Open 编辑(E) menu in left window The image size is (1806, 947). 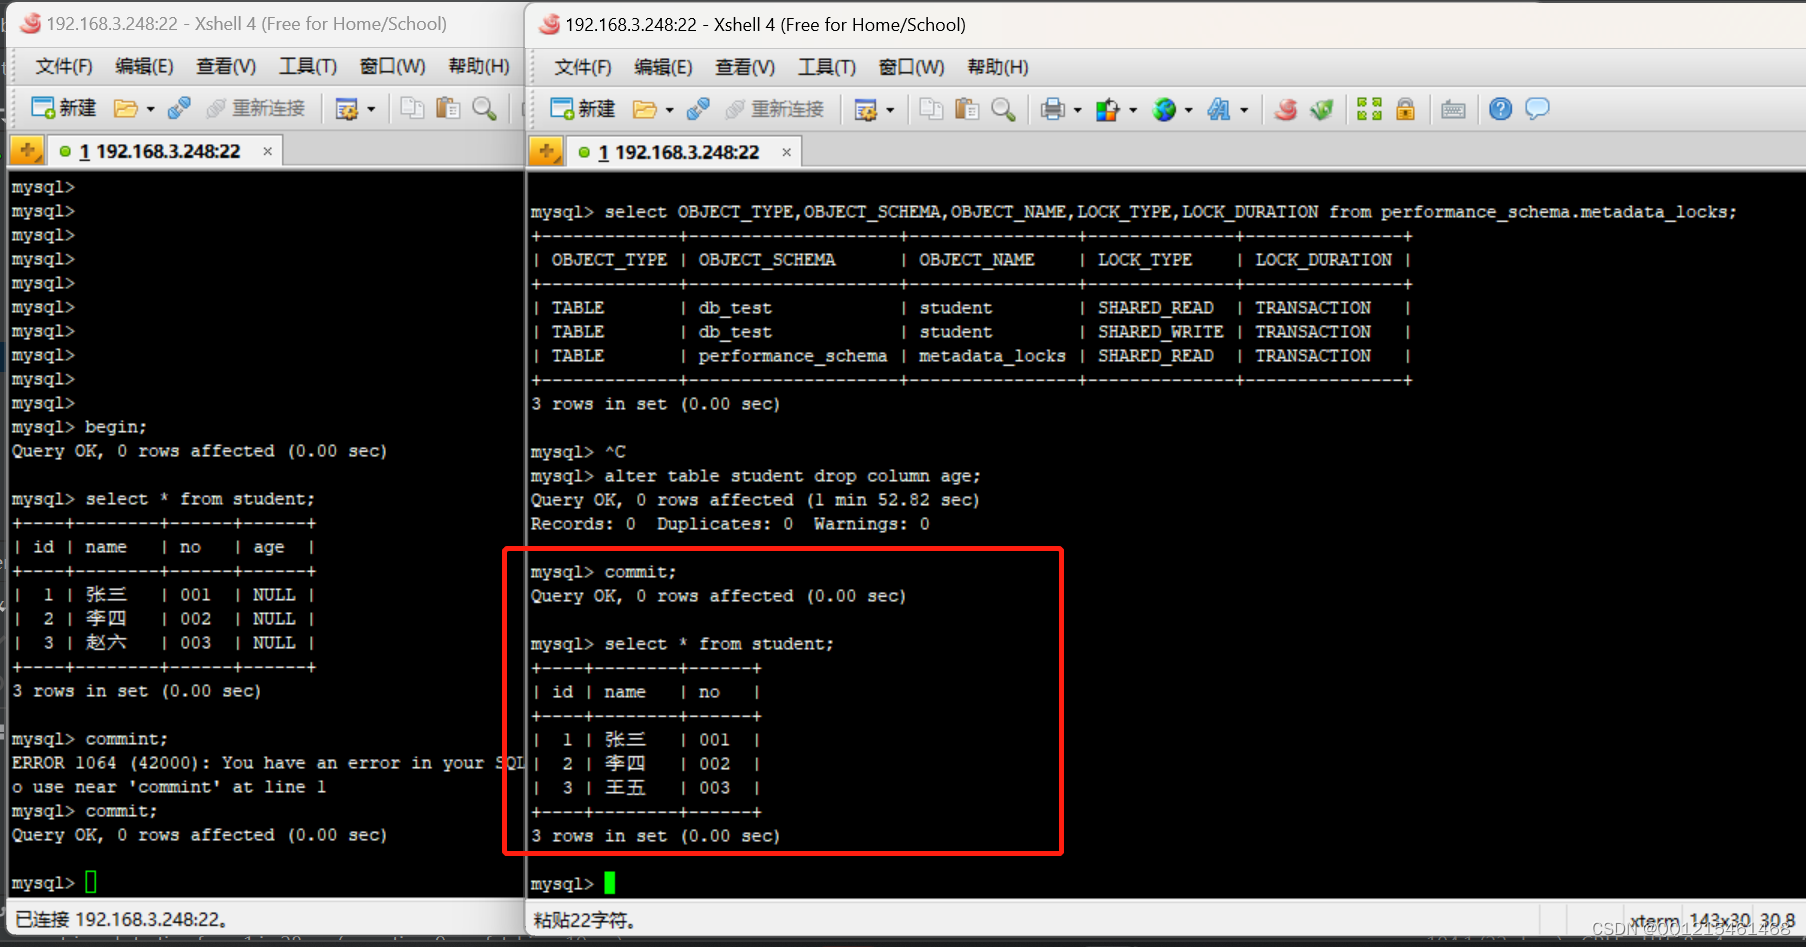tap(144, 66)
